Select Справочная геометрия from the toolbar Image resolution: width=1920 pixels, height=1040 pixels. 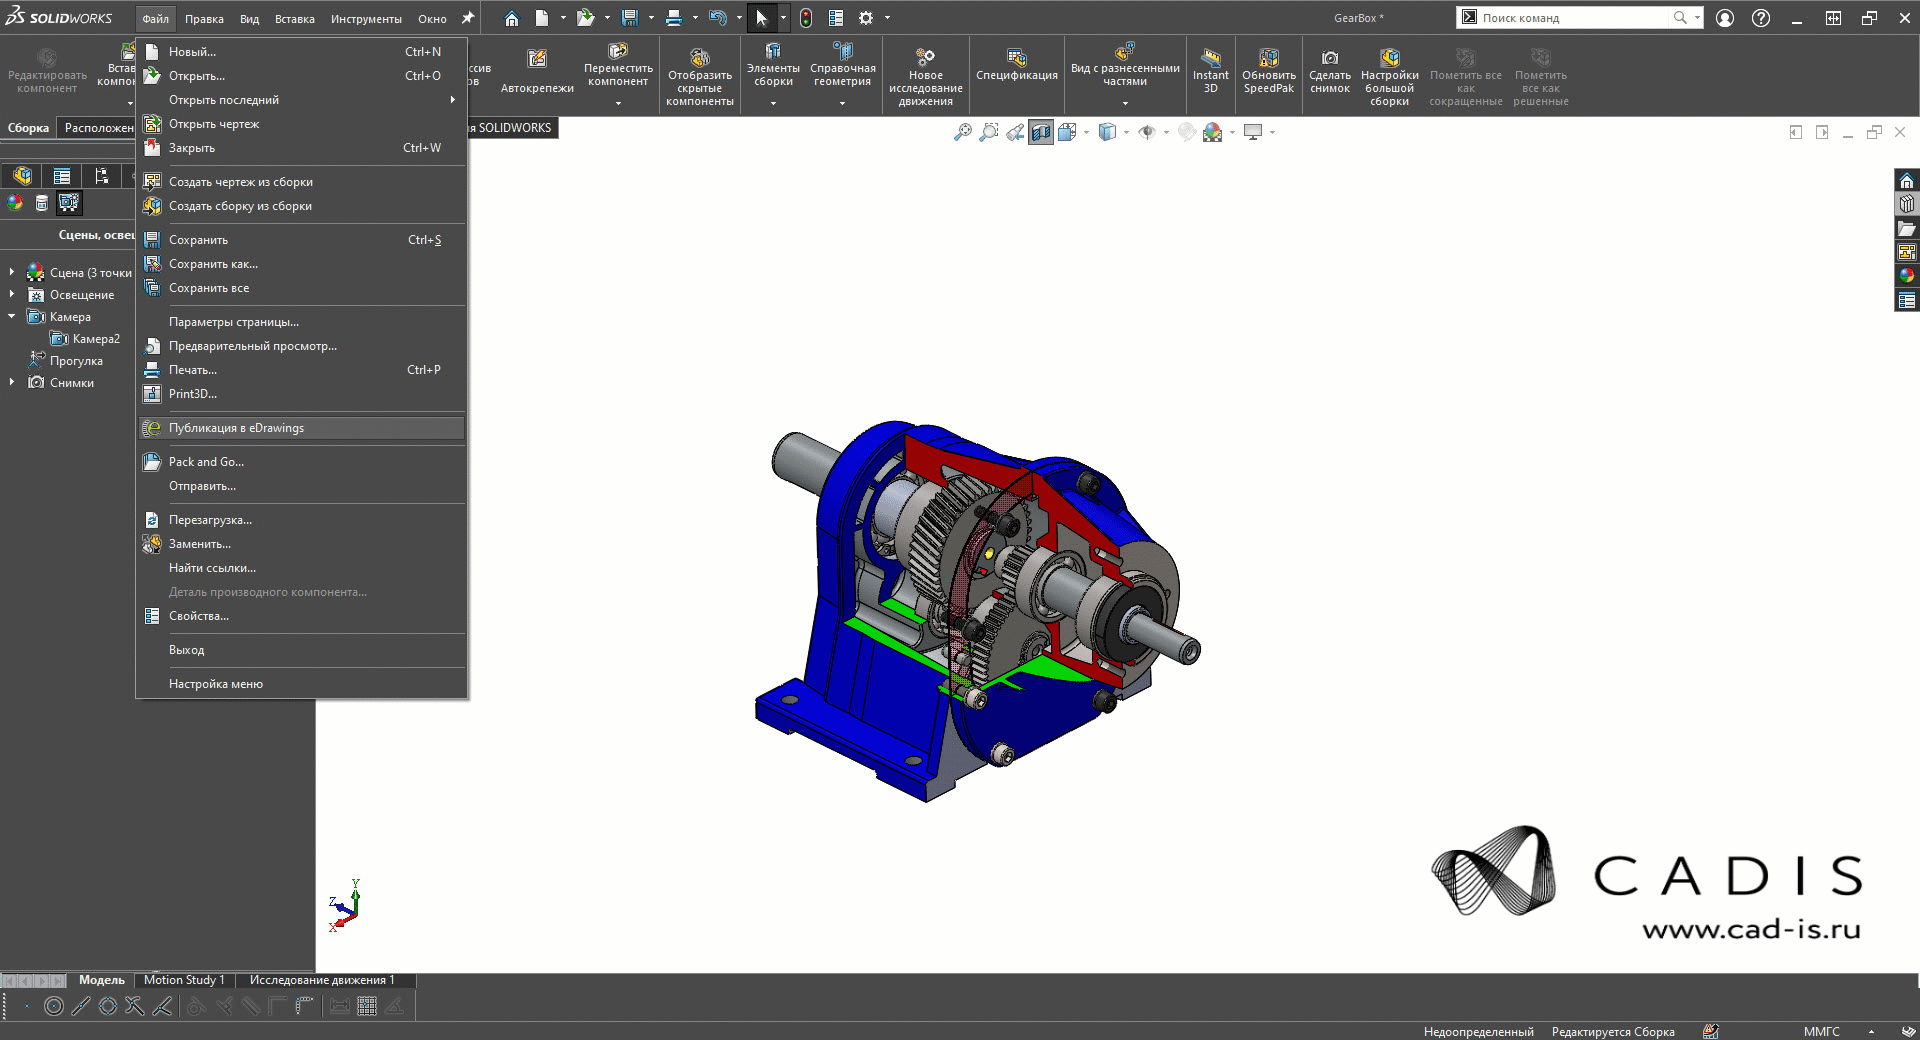coord(841,70)
